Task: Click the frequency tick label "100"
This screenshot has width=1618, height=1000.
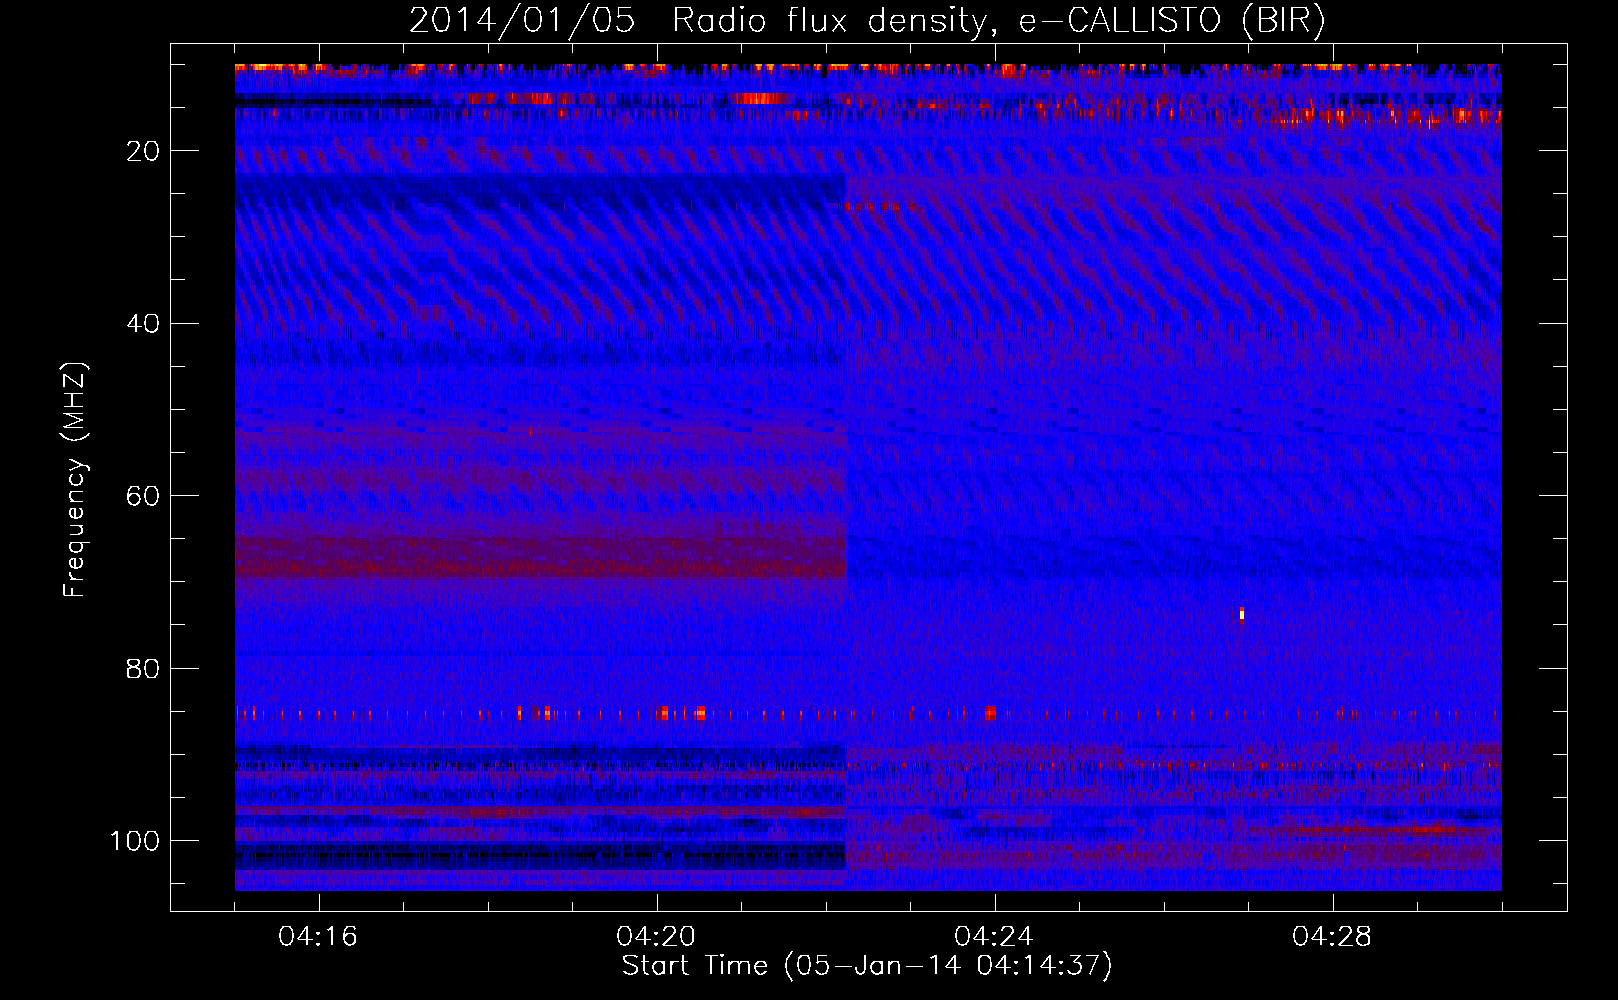Action: (x=135, y=841)
